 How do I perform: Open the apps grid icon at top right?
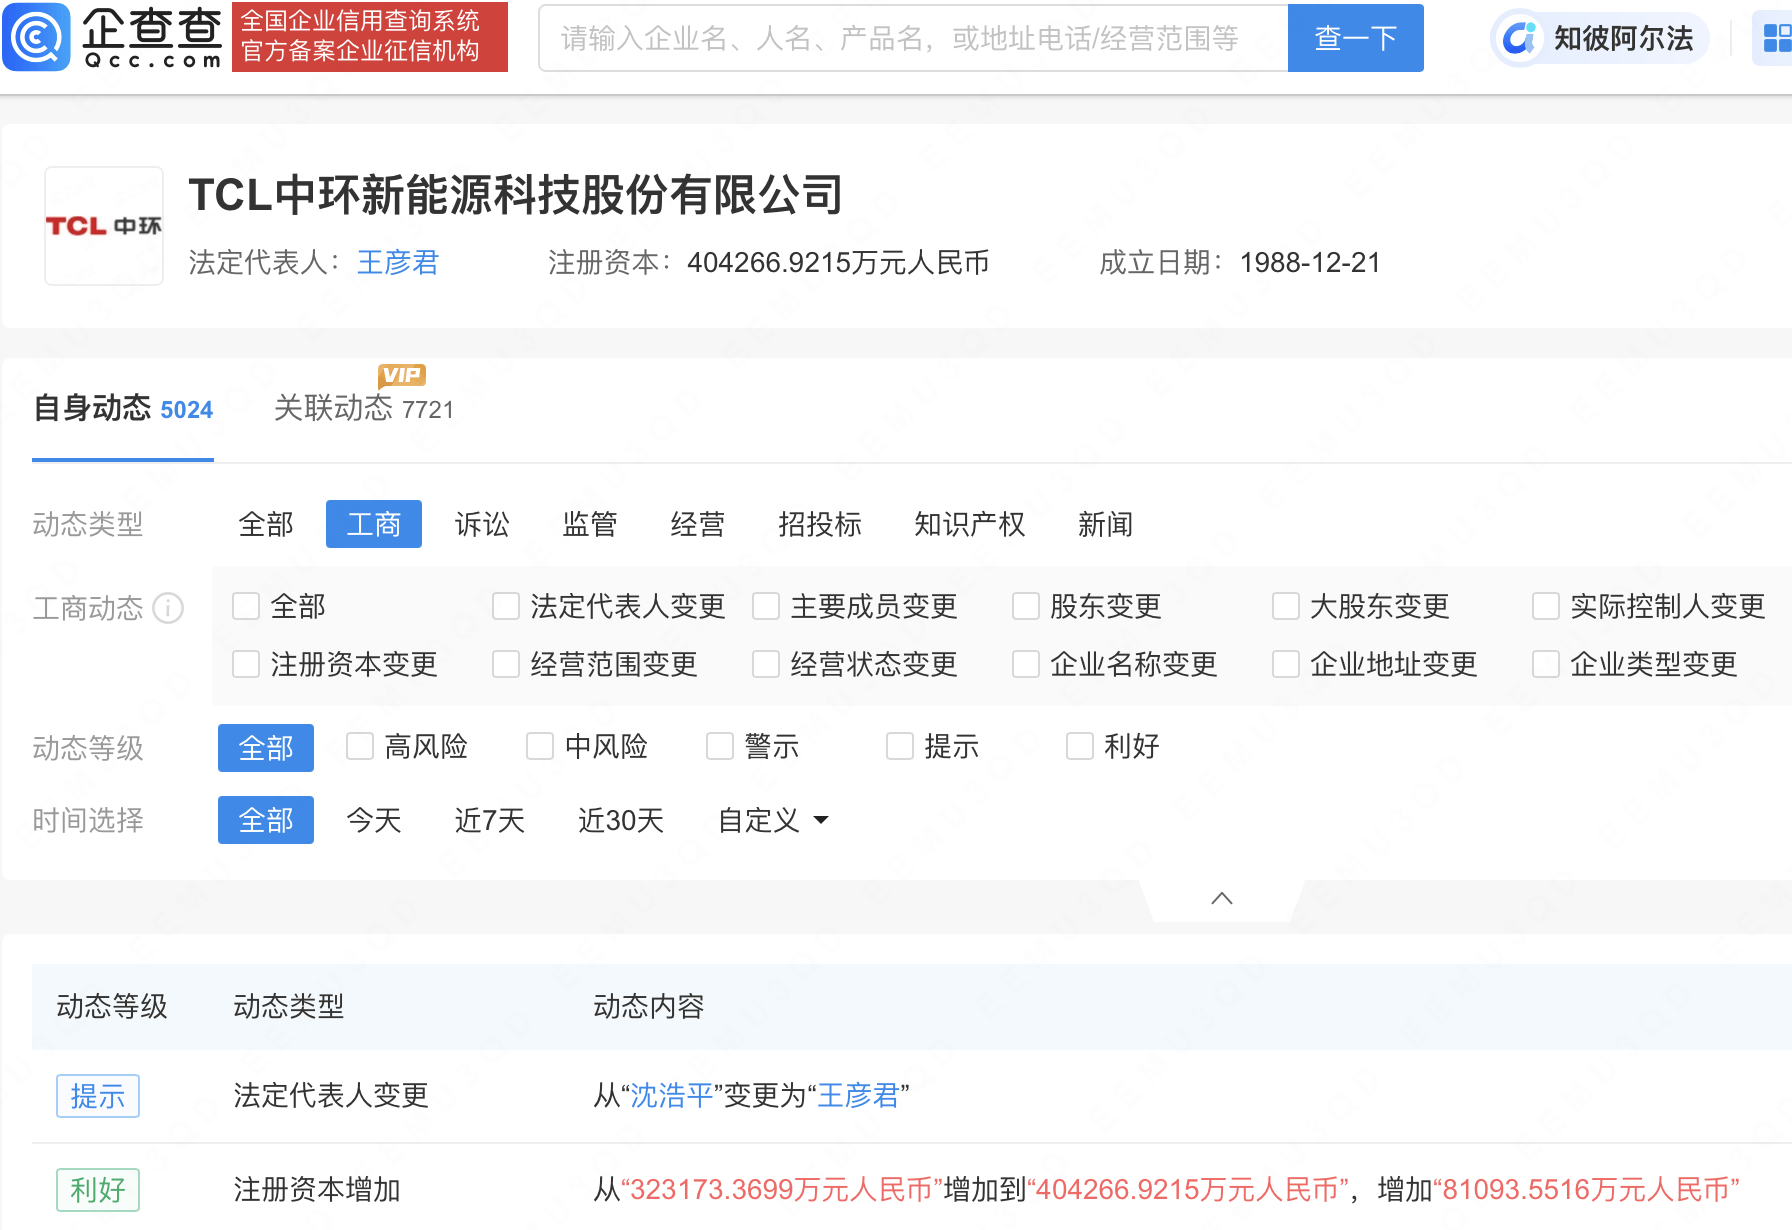1776,38
